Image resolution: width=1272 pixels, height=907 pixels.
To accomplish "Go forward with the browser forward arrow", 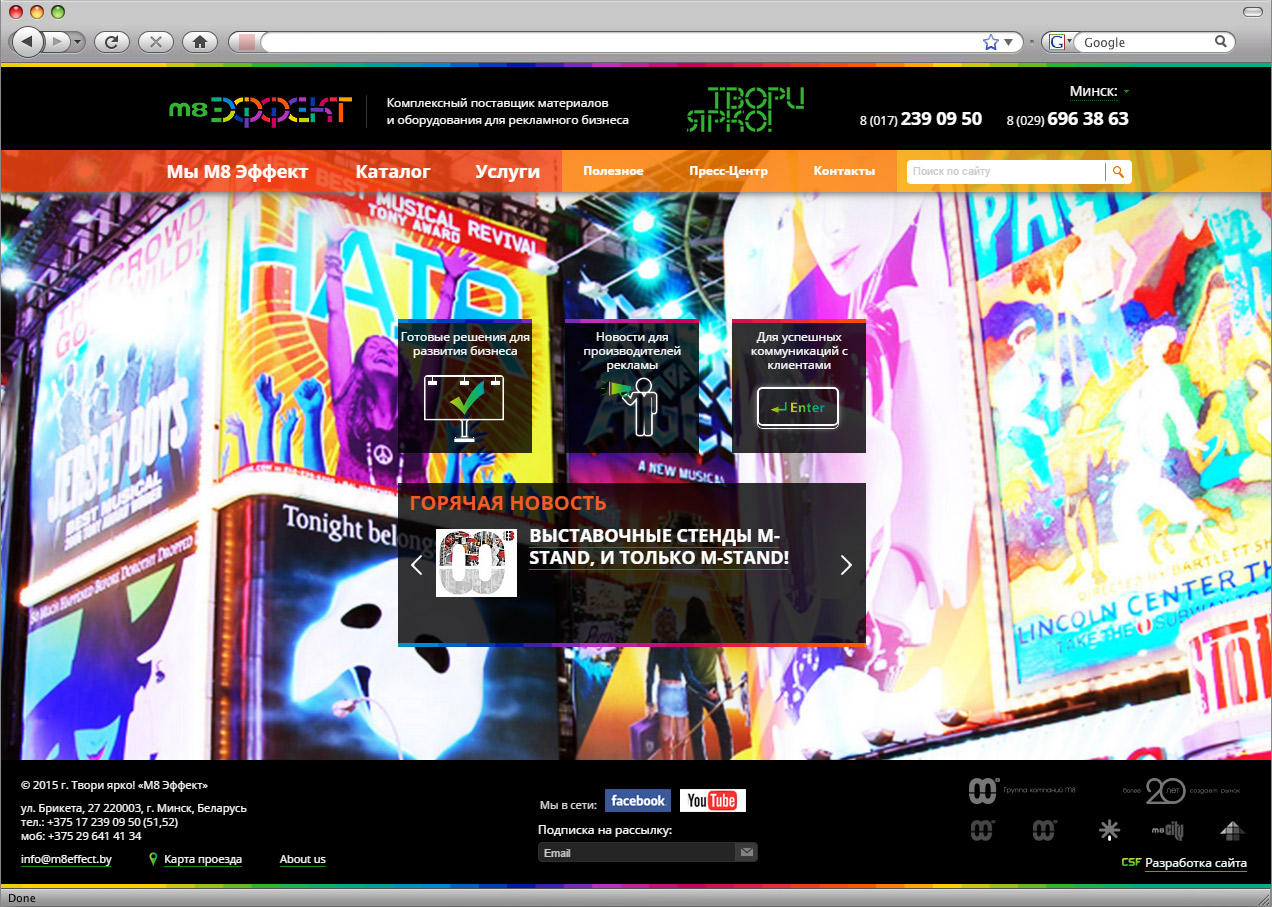I will pos(57,42).
